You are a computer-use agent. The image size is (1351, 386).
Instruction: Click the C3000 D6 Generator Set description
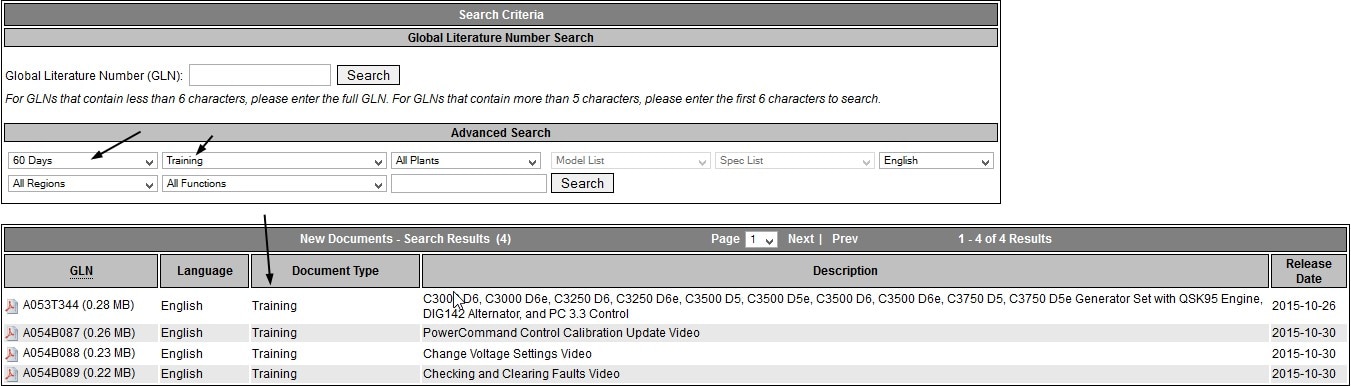843,306
